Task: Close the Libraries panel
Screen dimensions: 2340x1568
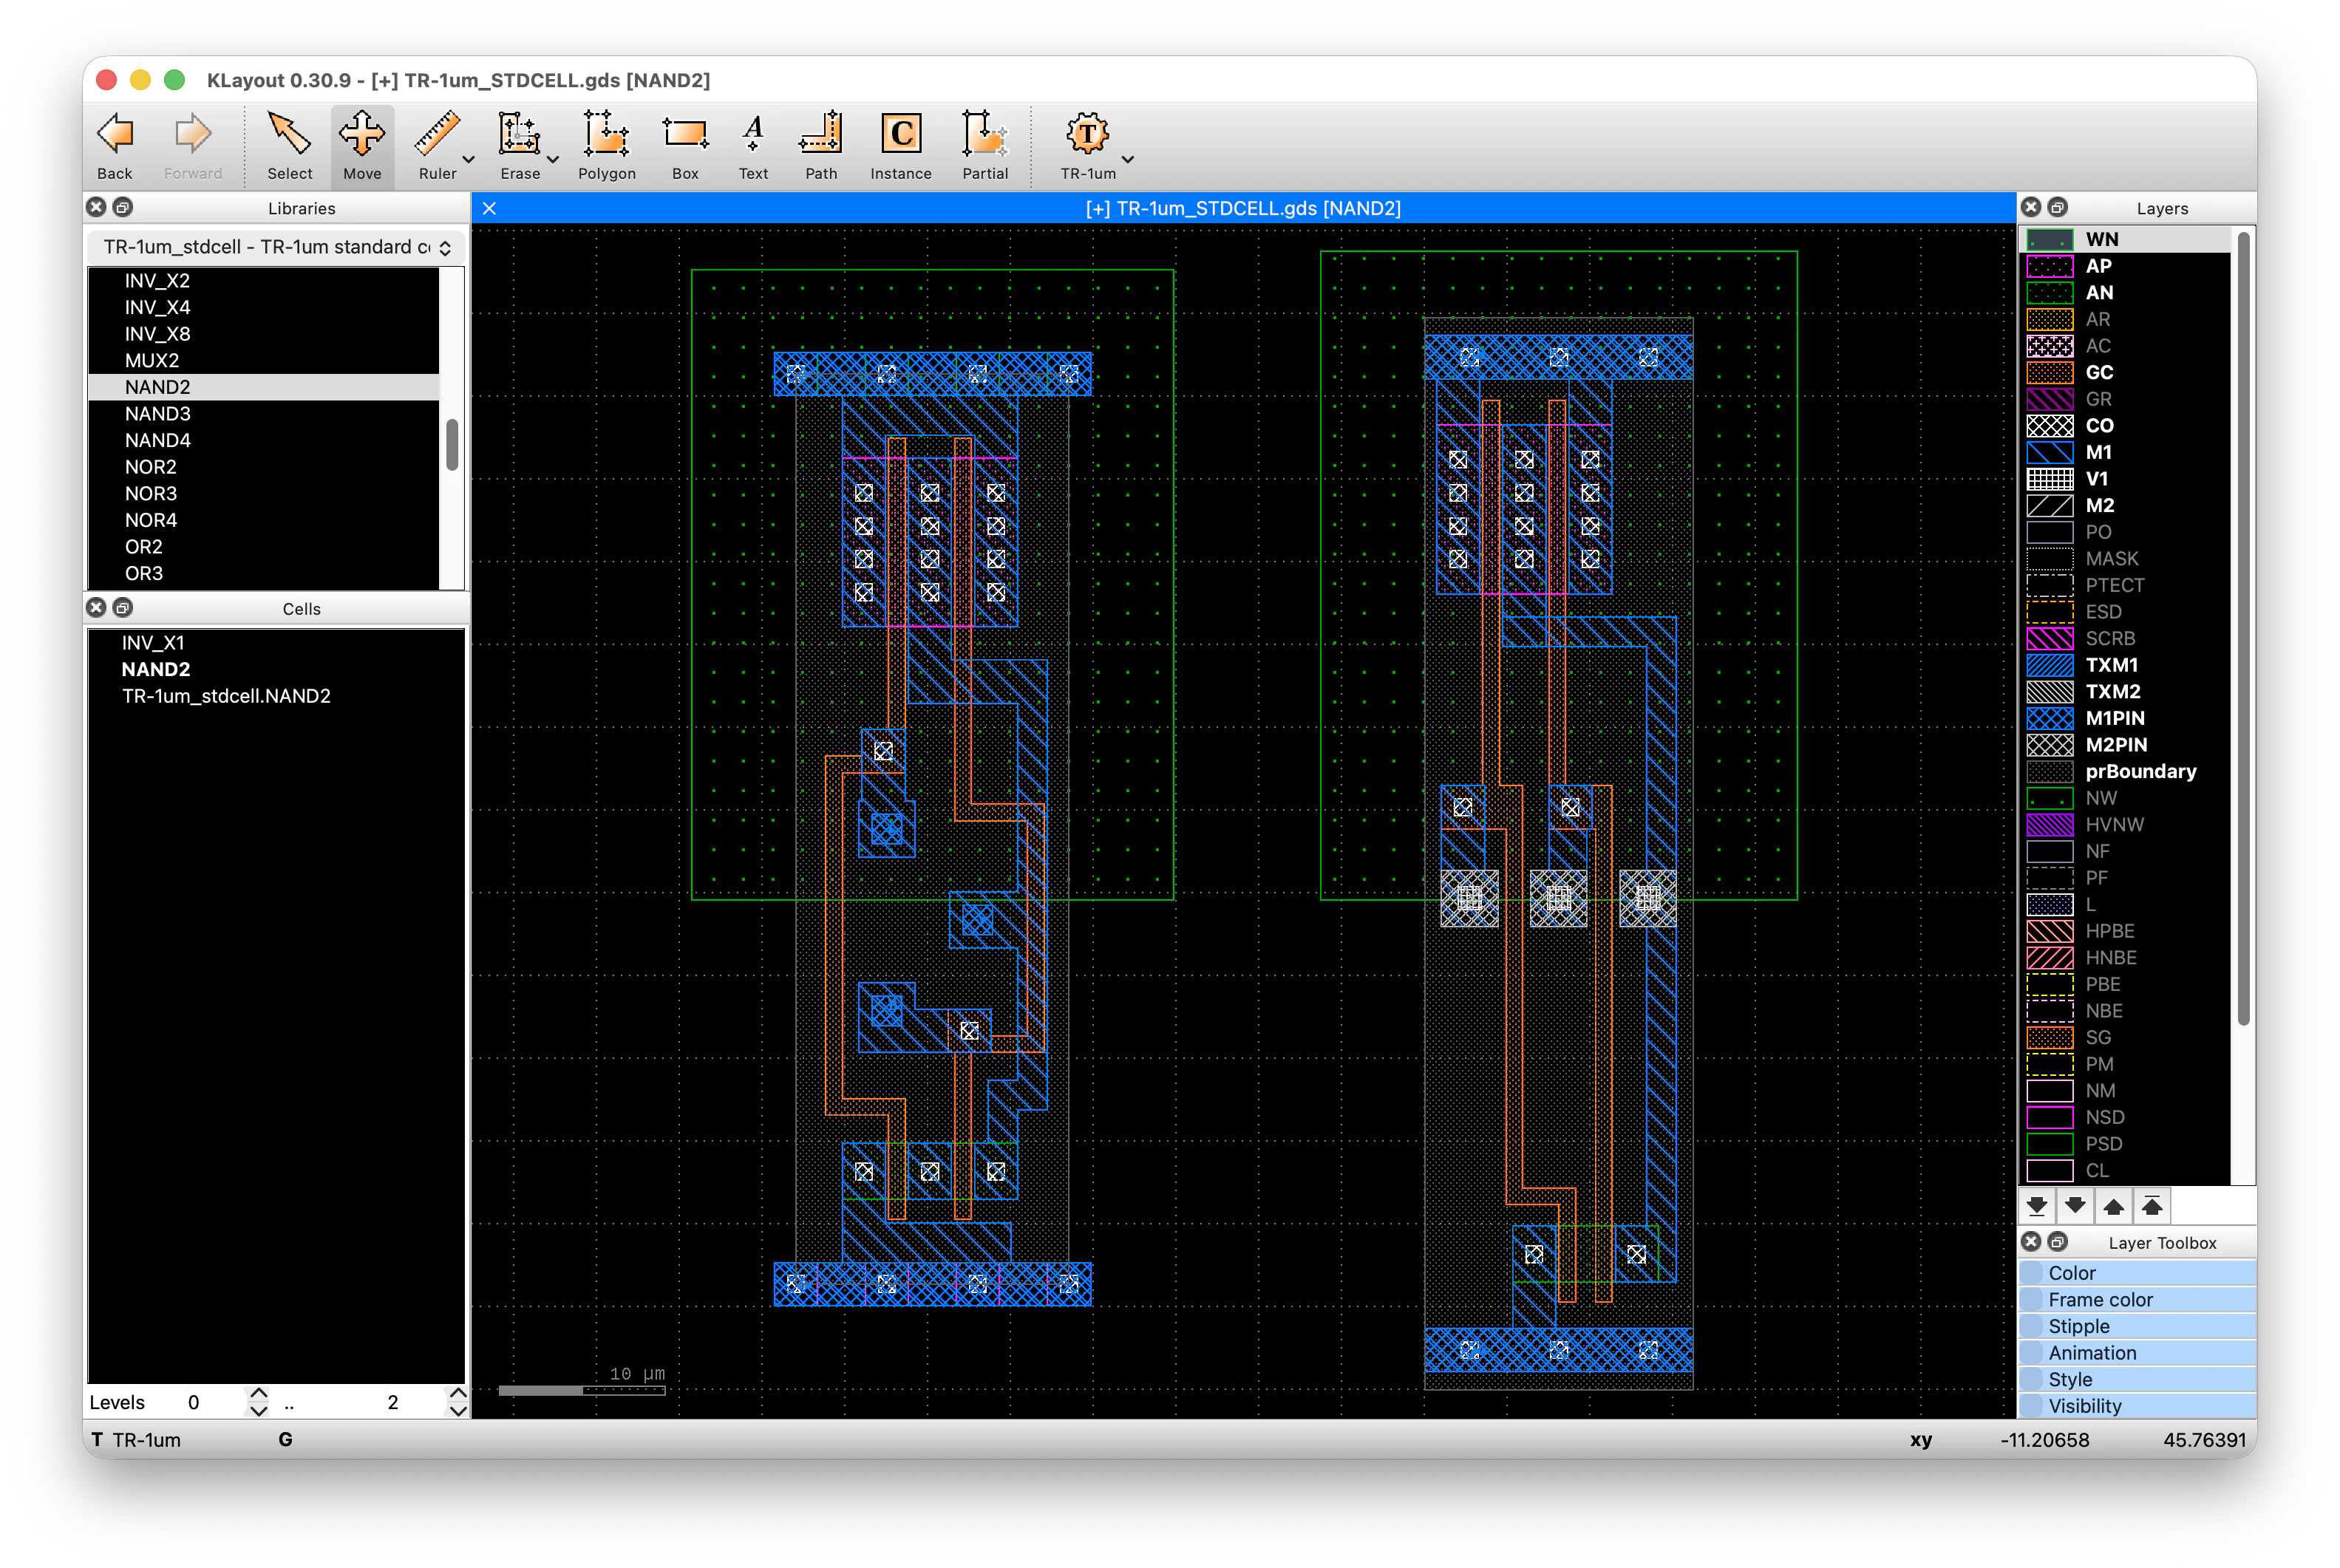Action: click(96, 207)
